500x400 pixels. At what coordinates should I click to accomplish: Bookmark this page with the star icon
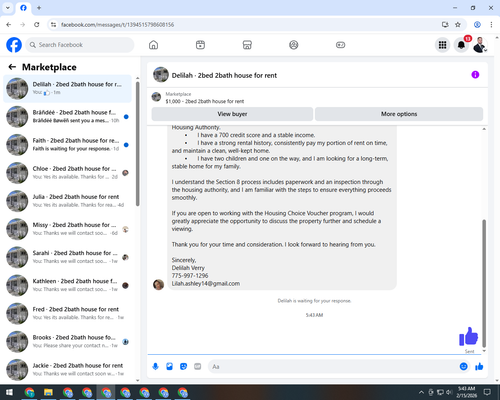[458, 25]
